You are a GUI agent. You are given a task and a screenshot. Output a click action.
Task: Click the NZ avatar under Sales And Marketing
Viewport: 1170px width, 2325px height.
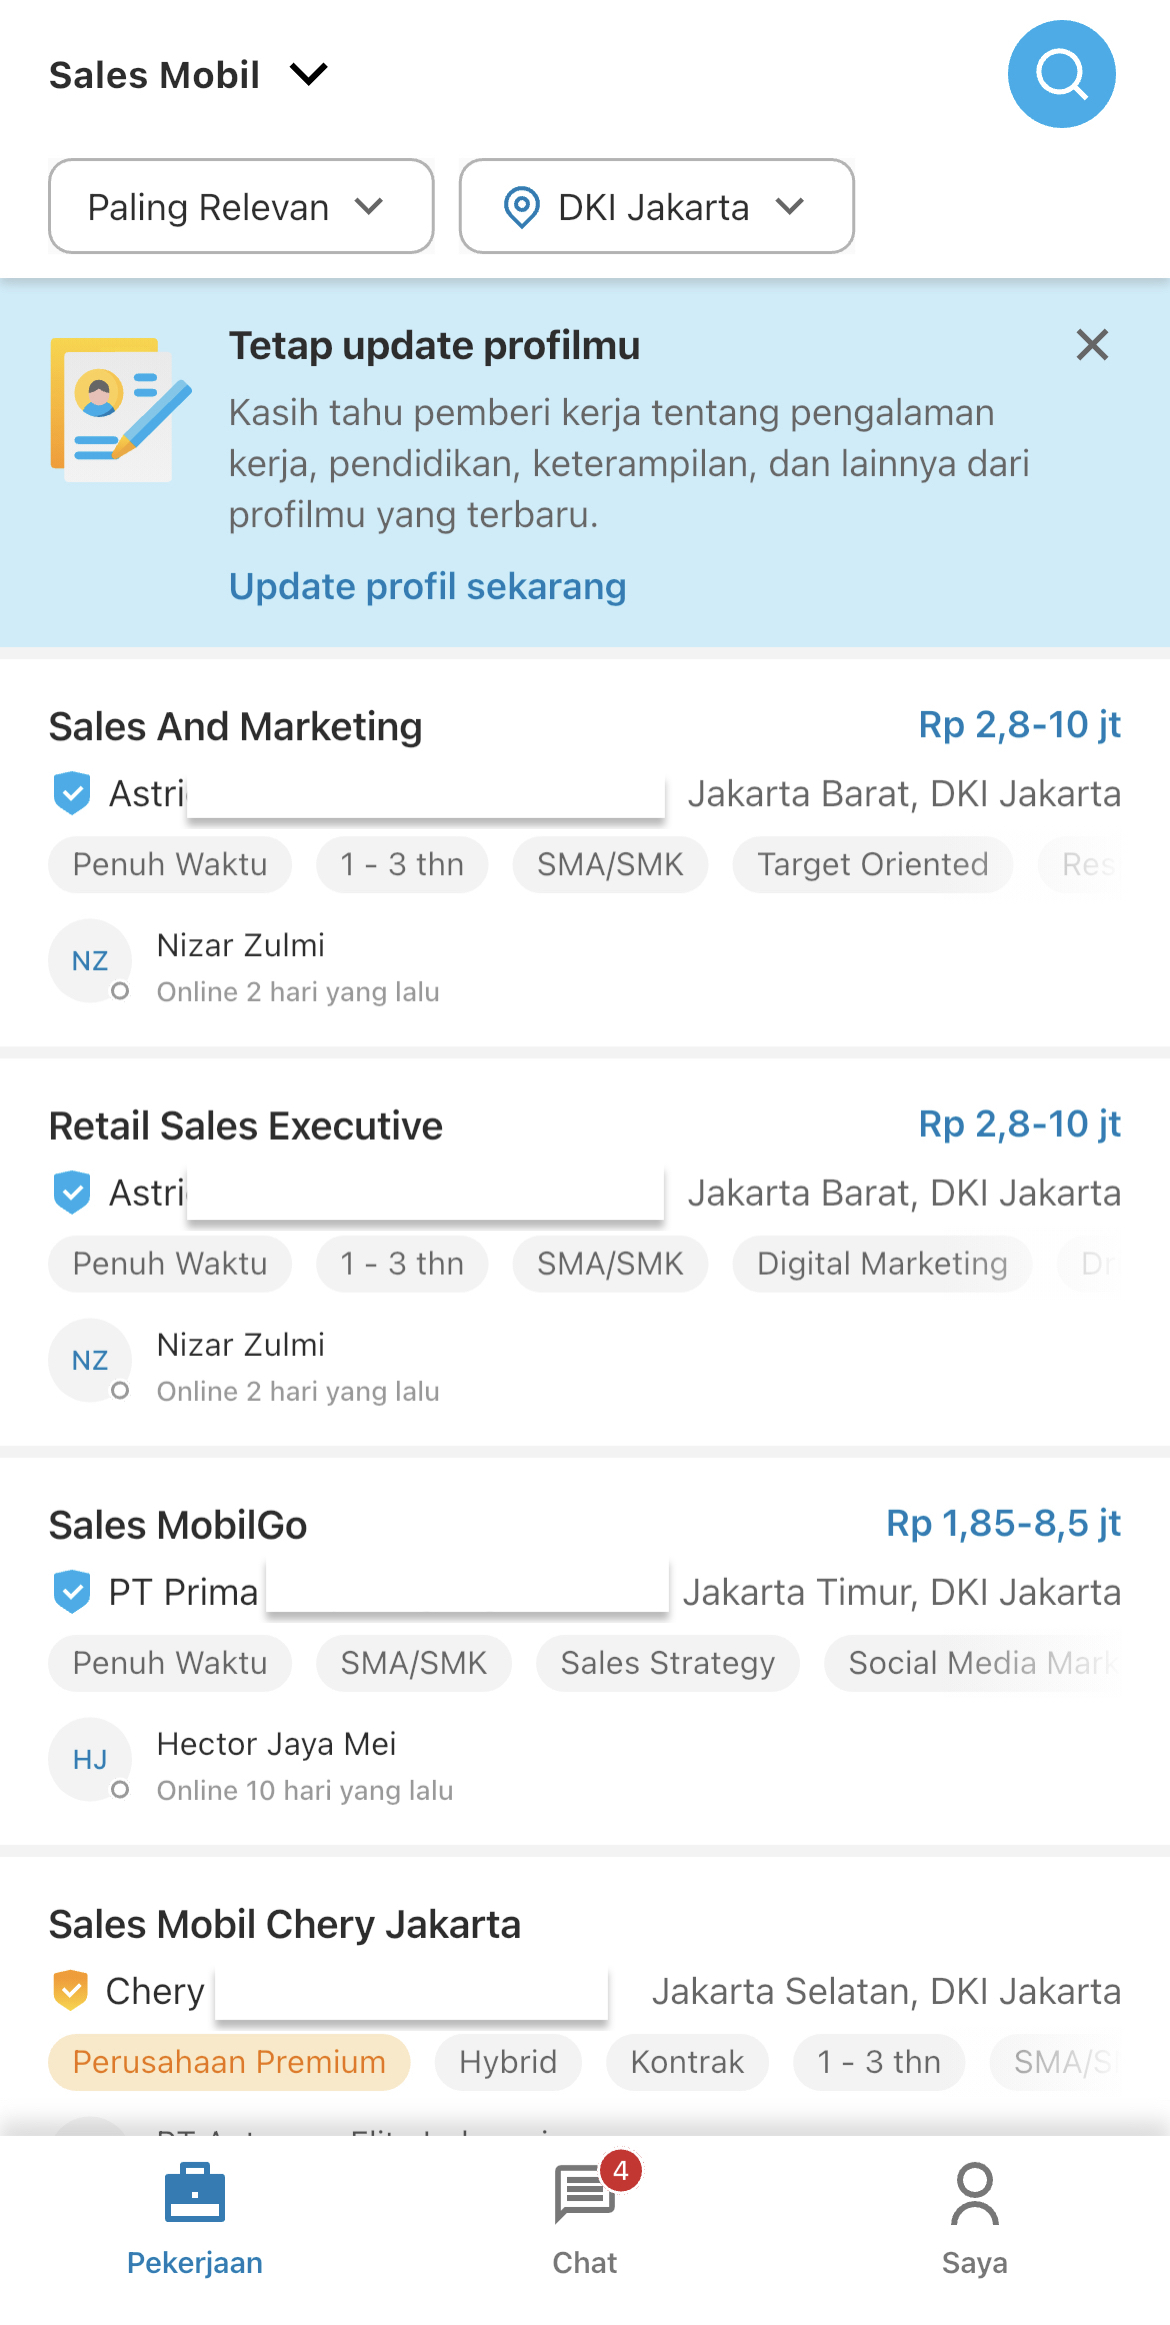tap(90, 961)
